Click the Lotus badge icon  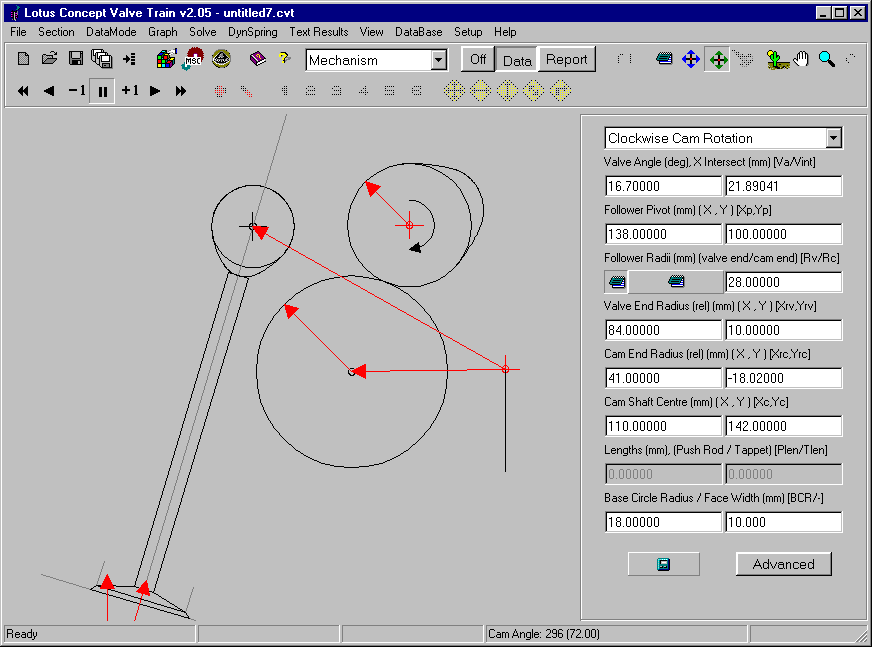pos(221,58)
